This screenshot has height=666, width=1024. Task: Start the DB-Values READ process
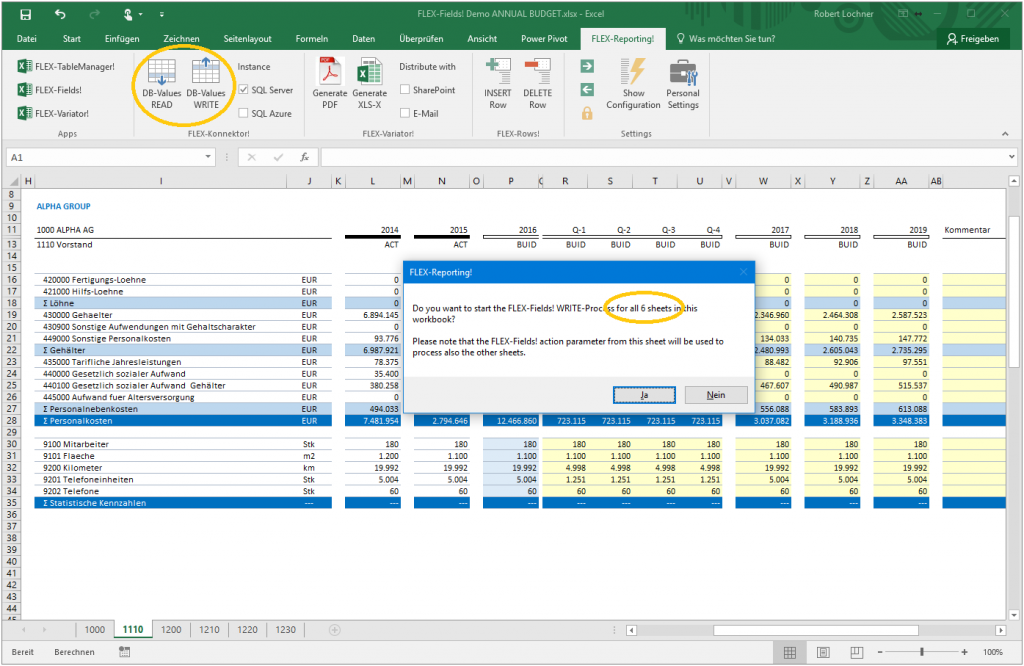click(x=161, y=87)
